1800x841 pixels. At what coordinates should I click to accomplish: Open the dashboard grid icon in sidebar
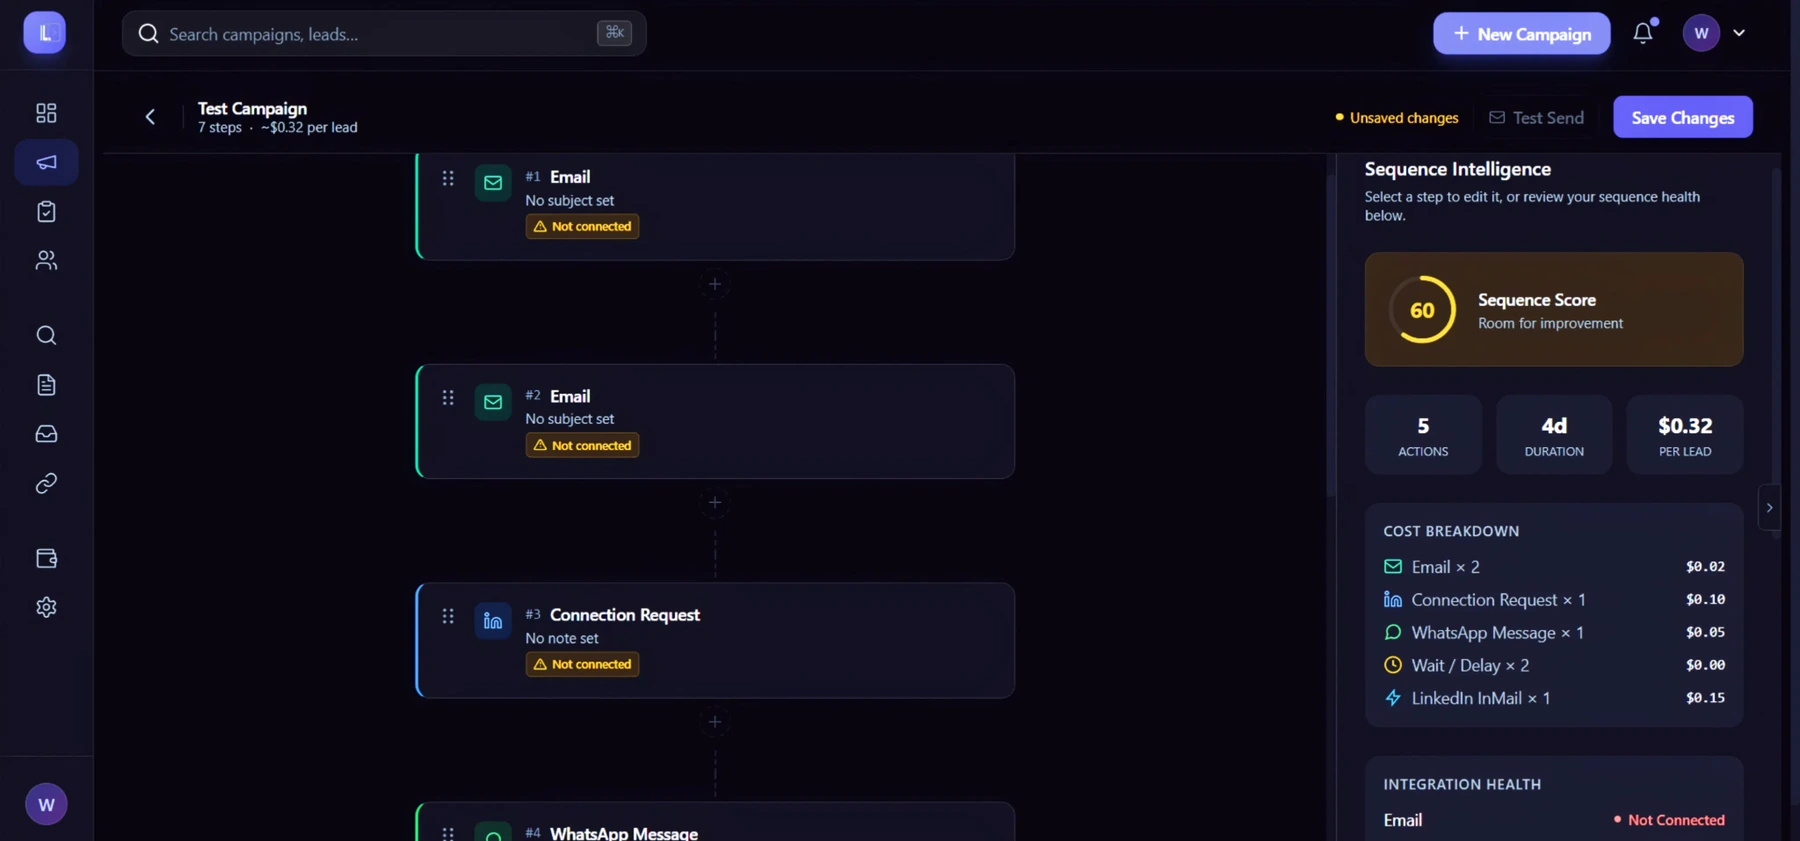tap(46, 113)
